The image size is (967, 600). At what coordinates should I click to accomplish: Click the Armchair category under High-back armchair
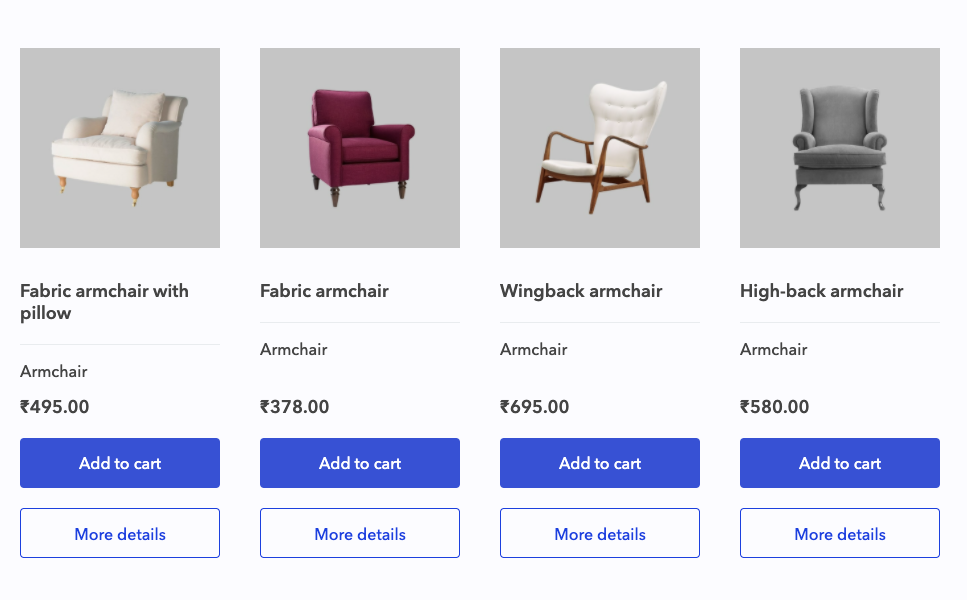pos(774,349)
